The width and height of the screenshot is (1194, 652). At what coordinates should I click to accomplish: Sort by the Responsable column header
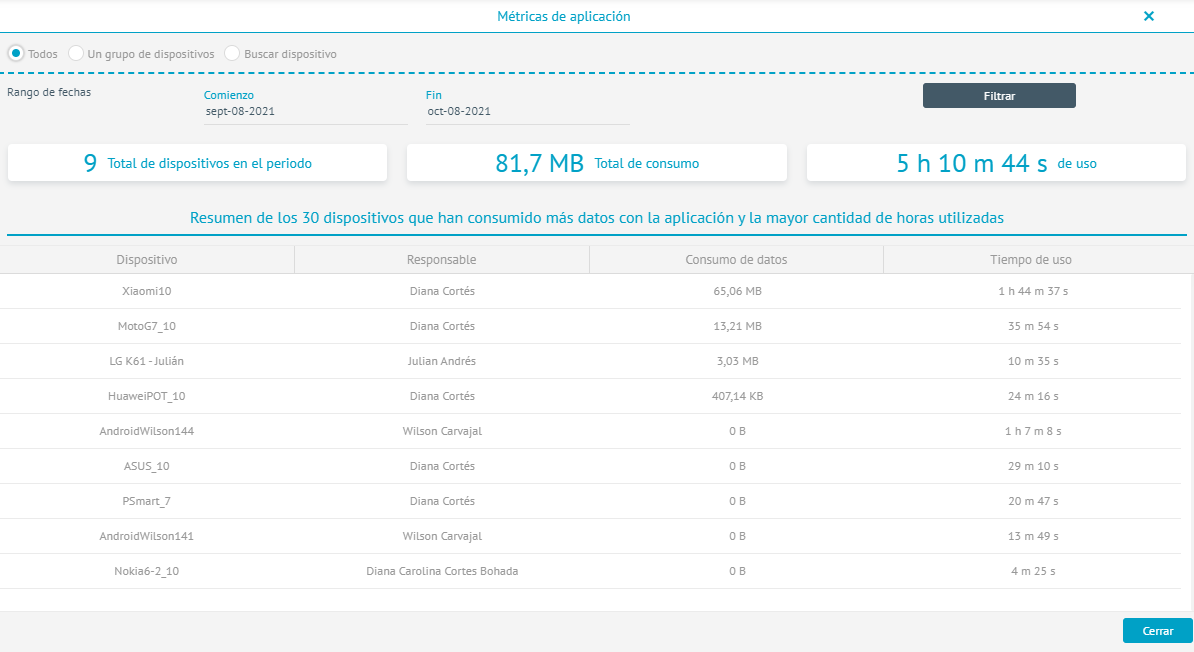pyautogui.click(x=442, y=260)
